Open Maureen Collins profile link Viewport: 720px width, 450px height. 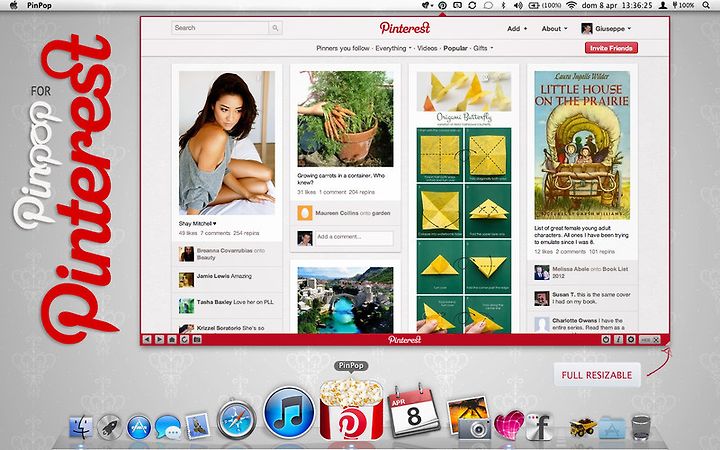[x=337, y=213]
